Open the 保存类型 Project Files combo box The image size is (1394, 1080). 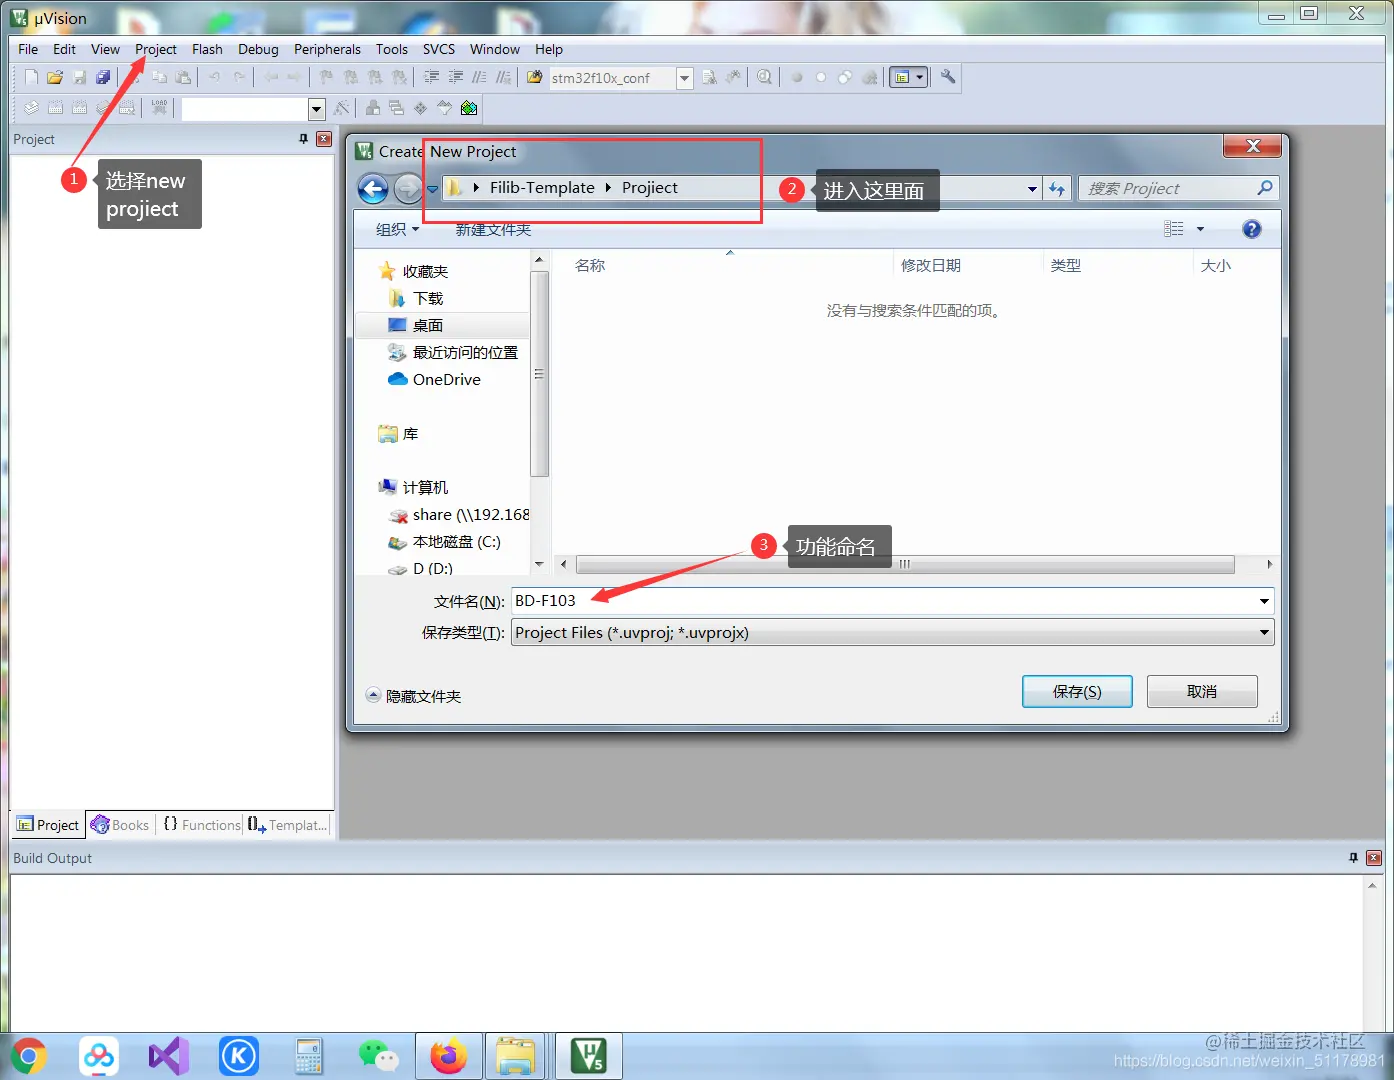(893, 633)
